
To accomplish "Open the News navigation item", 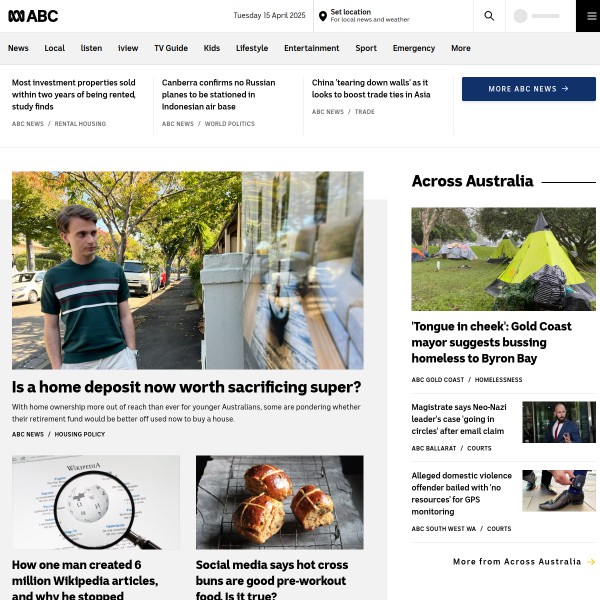I will coord(18,48).
